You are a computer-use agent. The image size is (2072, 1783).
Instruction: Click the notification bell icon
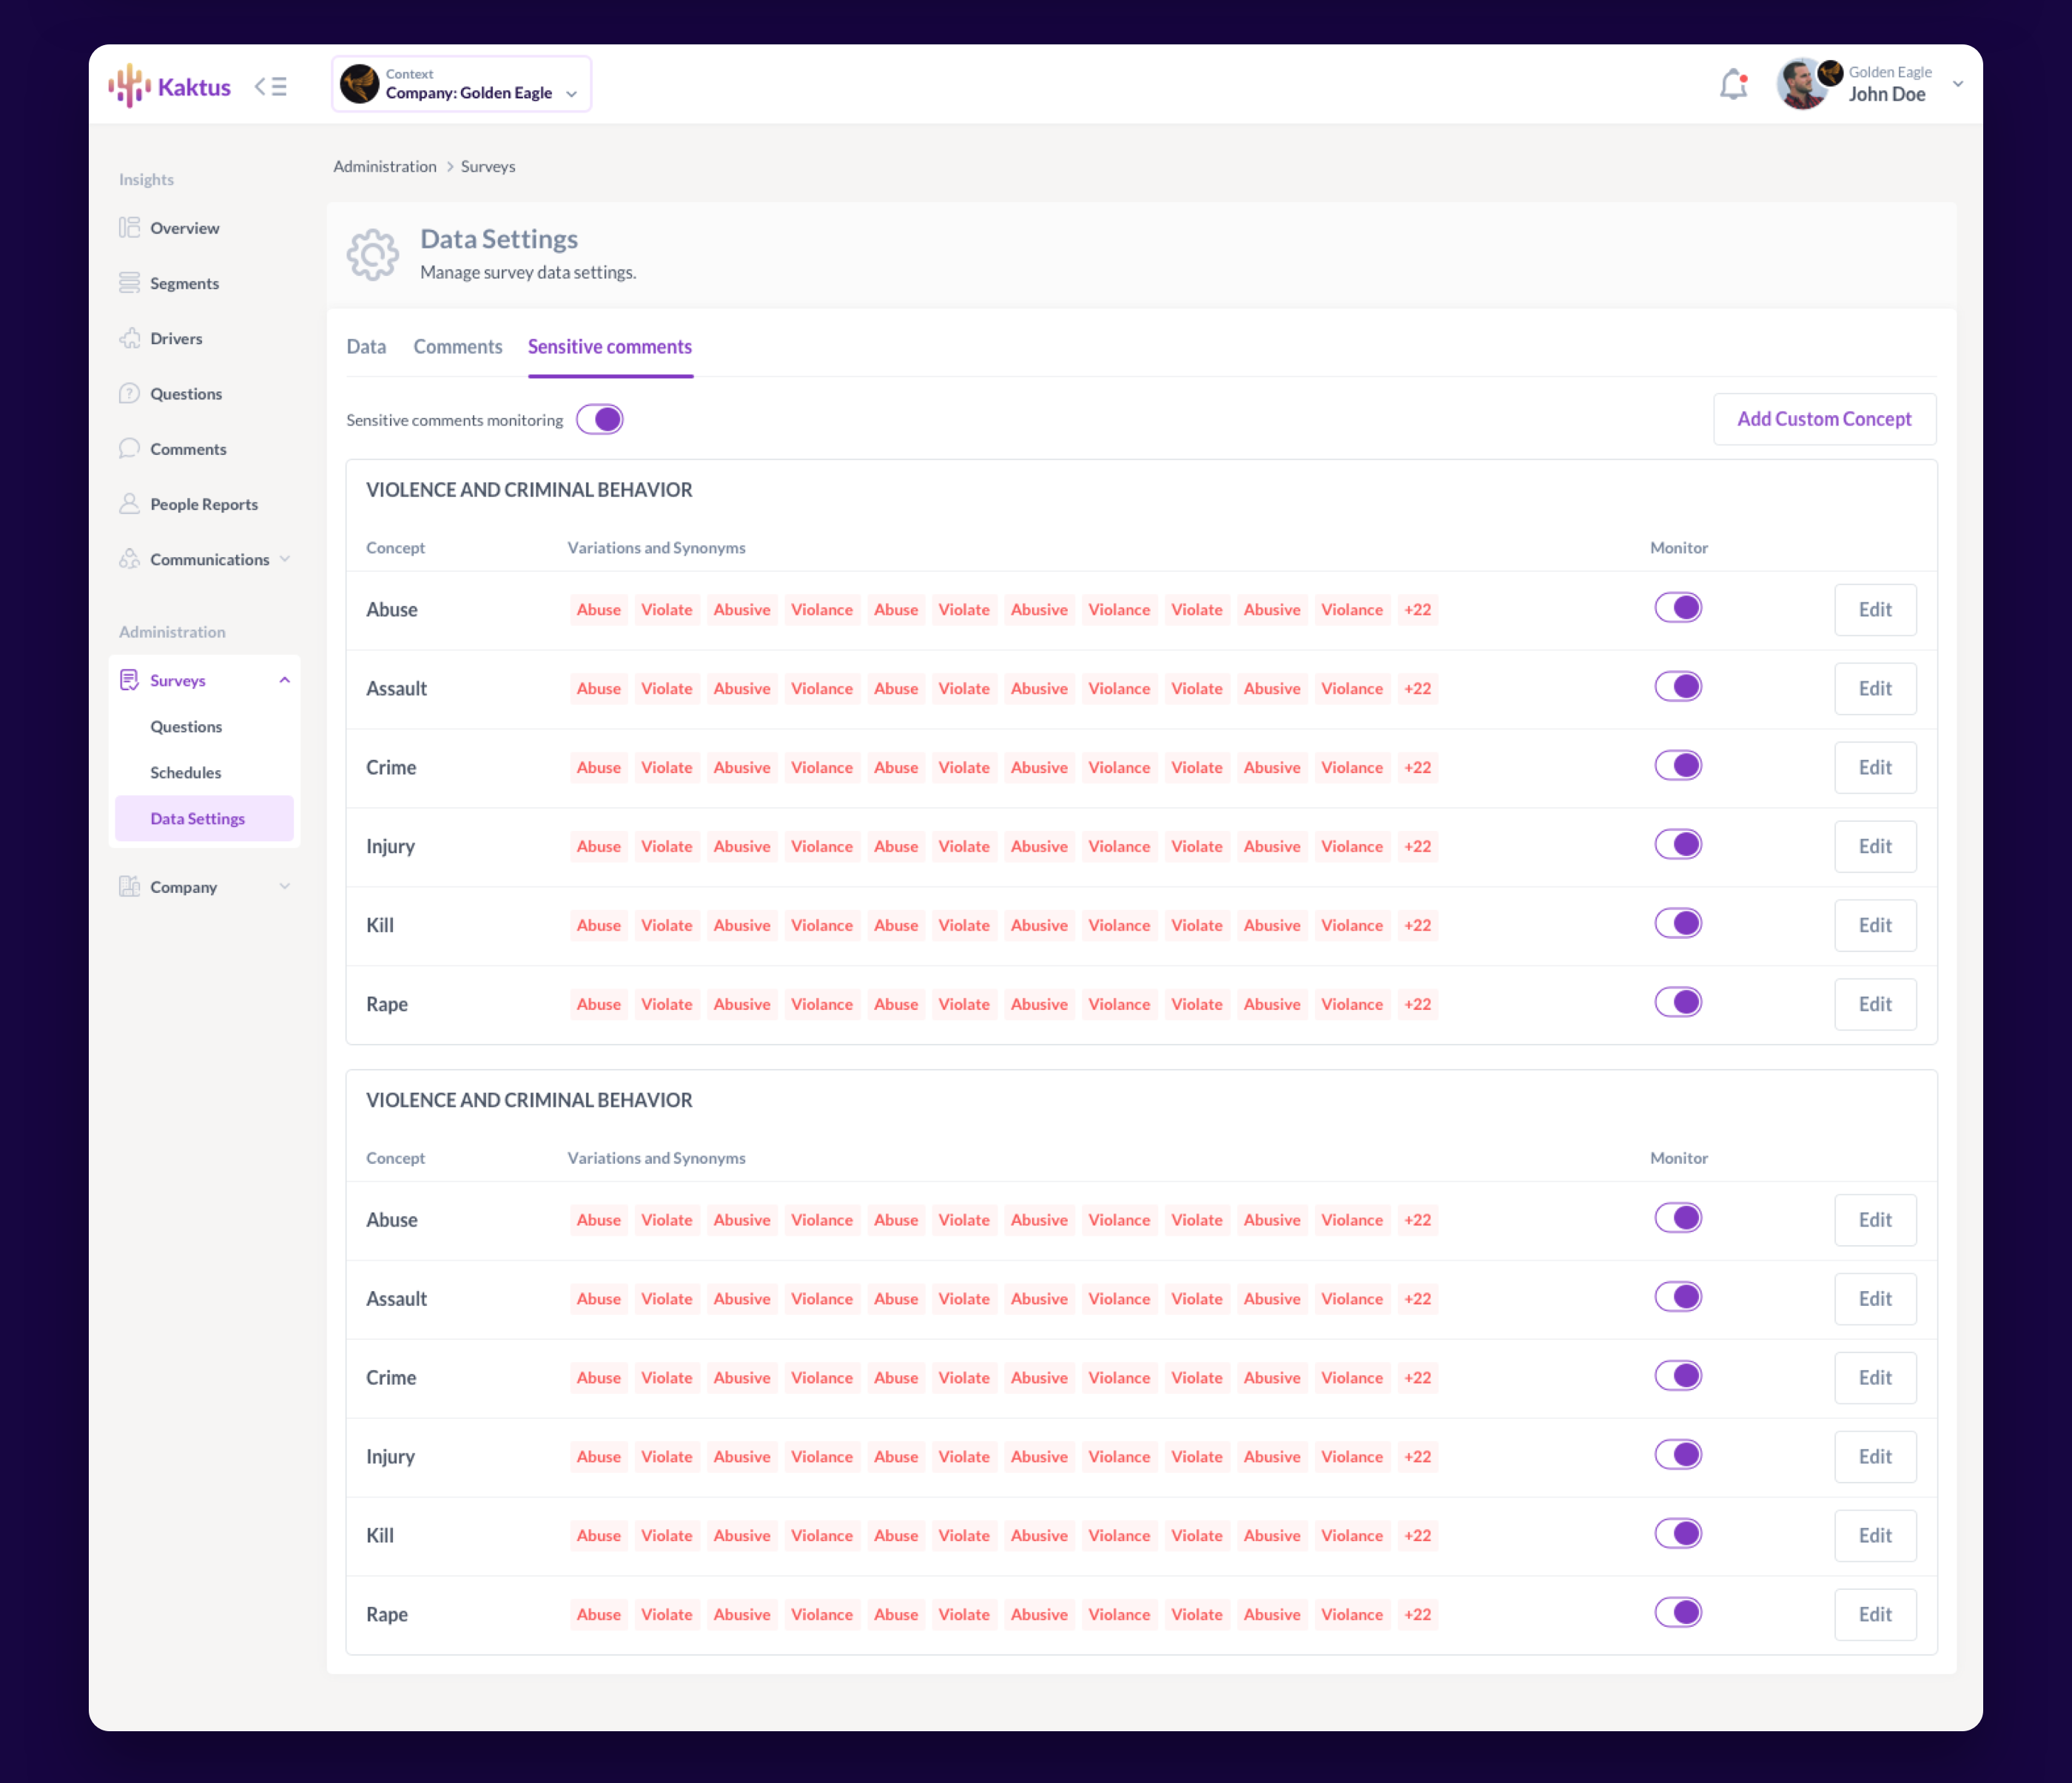pos(1733,85)
